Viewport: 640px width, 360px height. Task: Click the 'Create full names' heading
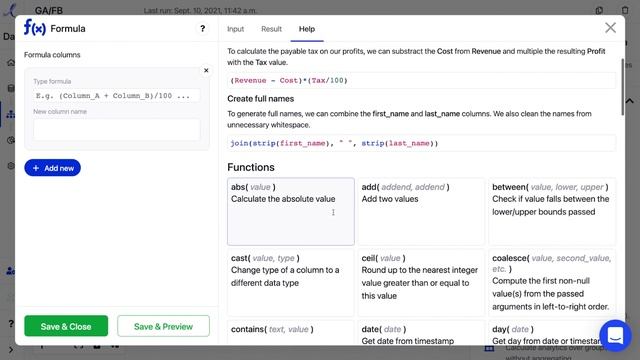click(x=260, y=99)
